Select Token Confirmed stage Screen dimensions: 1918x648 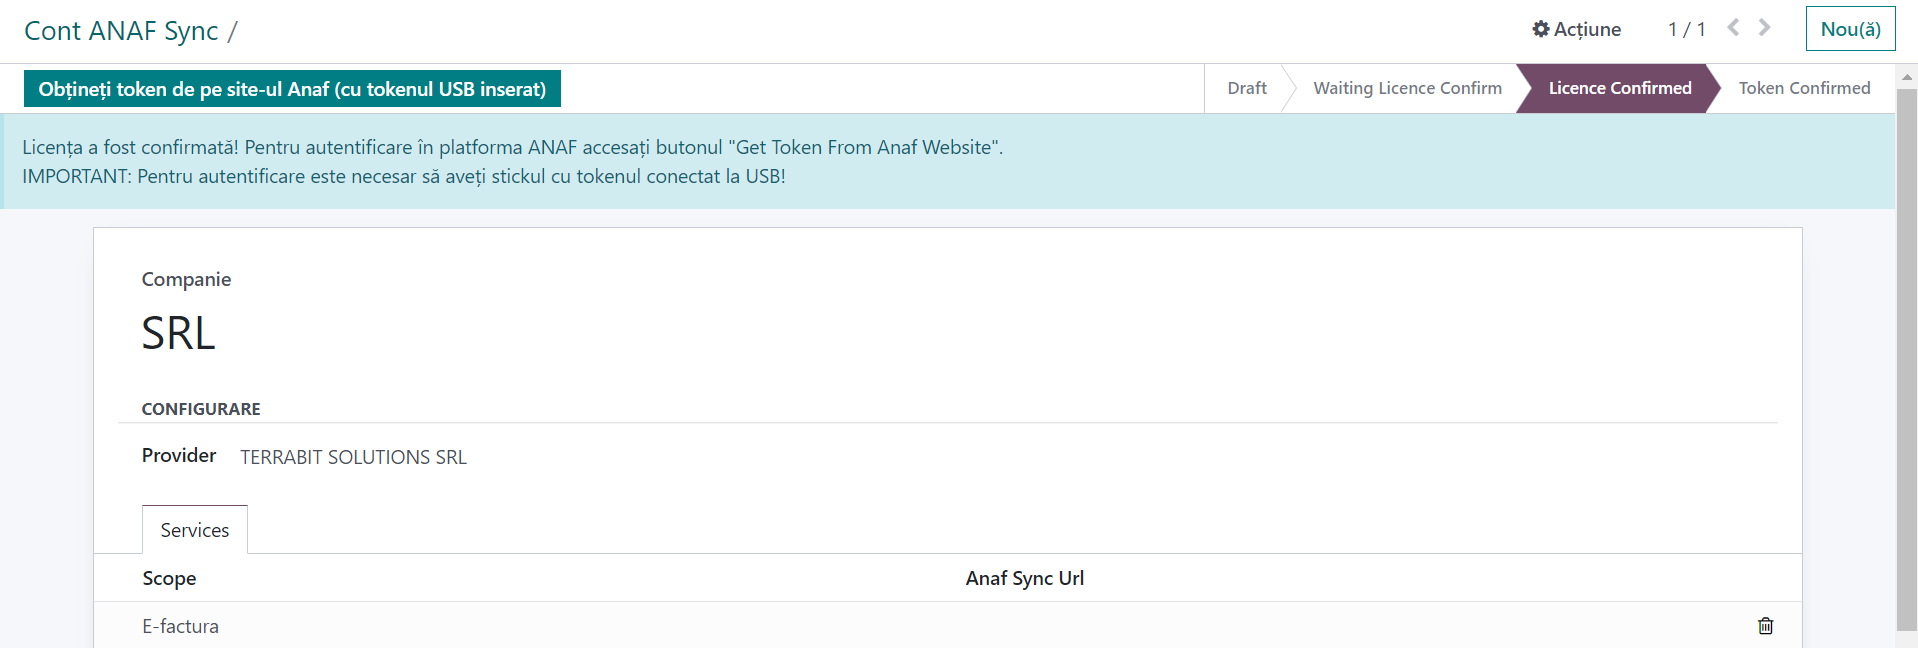pyautogui.click(x=1804, y=88)
